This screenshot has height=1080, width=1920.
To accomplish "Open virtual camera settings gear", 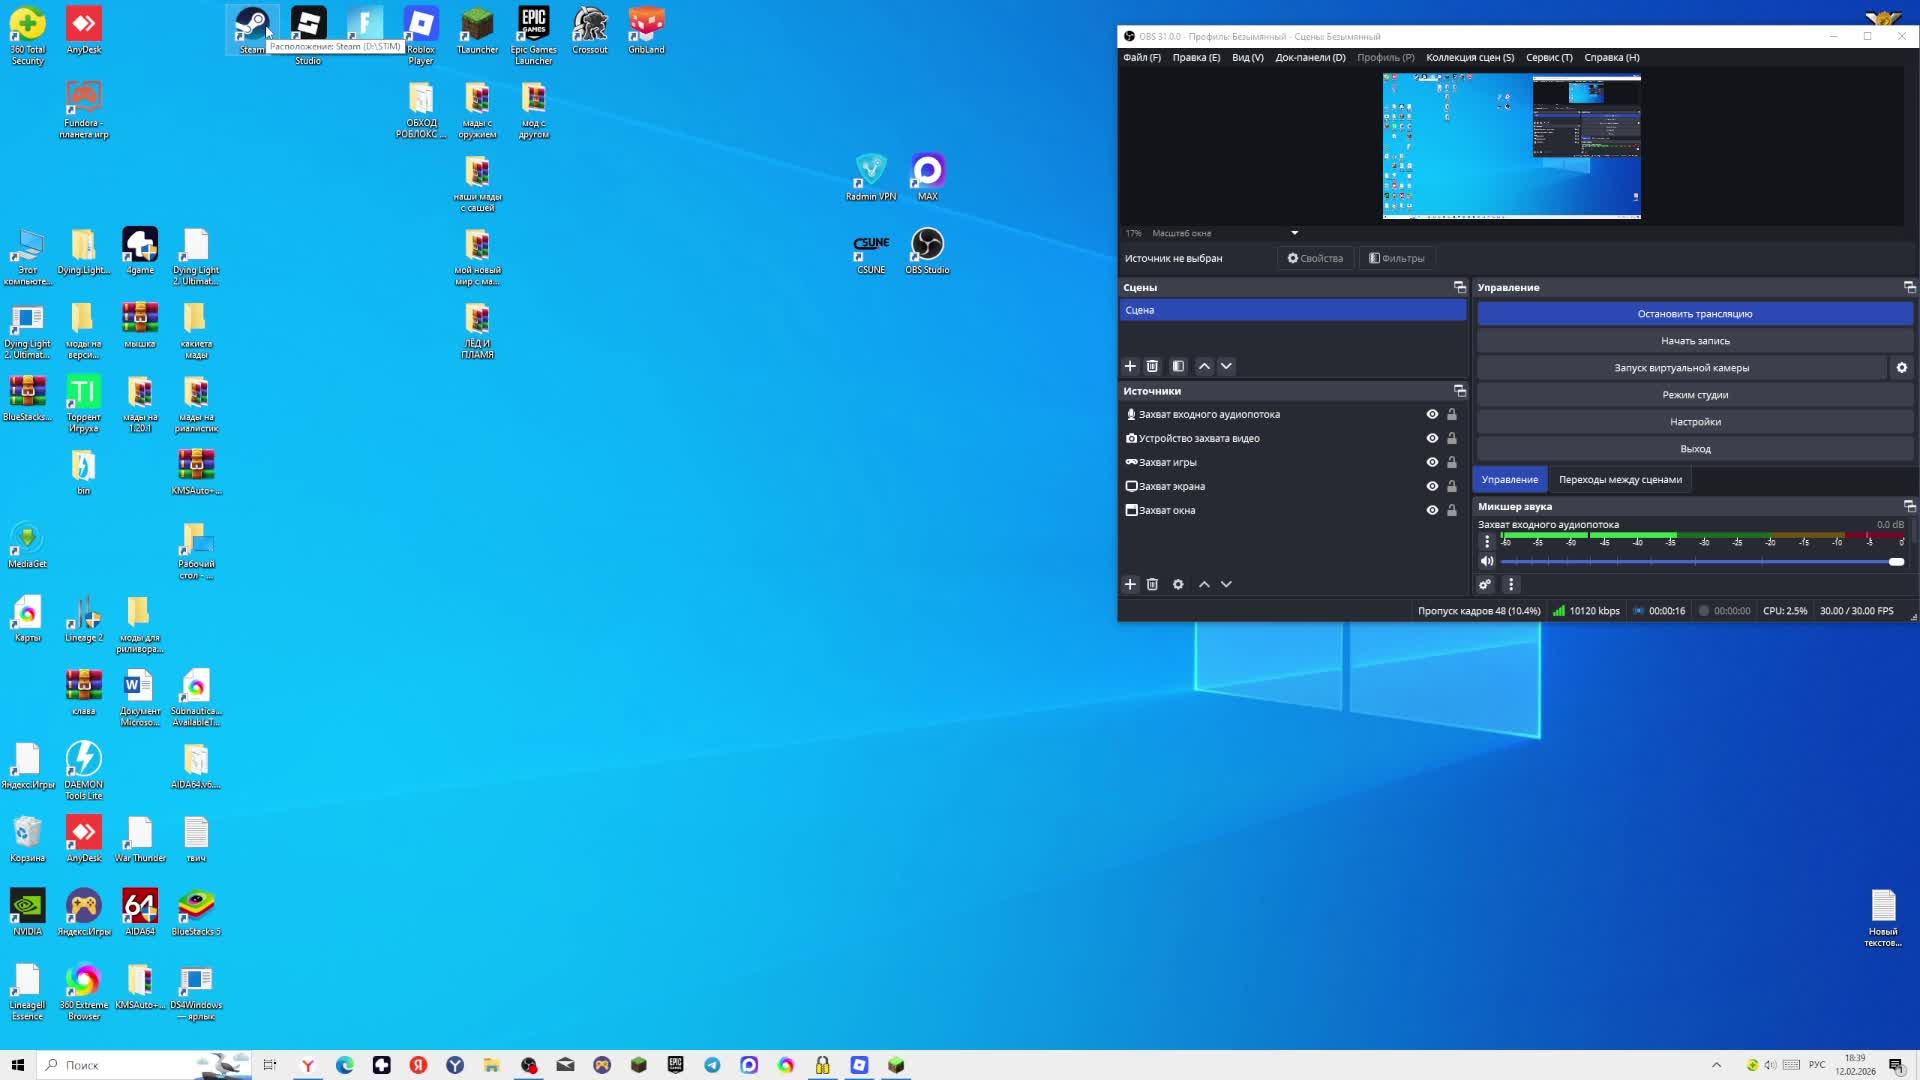I will click(1901, 368).
